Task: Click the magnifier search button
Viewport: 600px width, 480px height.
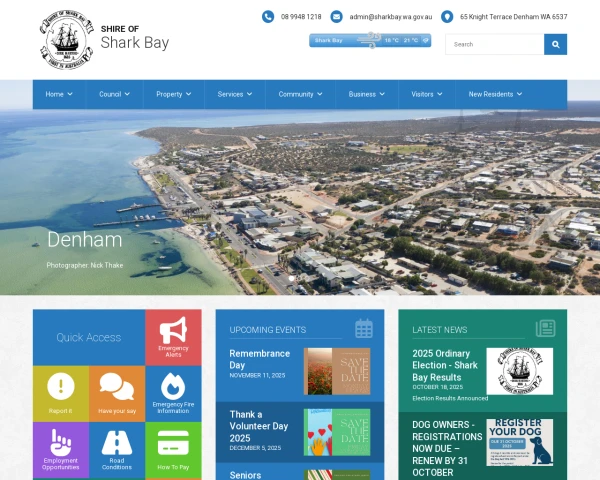Action: (x=556, y=44)
